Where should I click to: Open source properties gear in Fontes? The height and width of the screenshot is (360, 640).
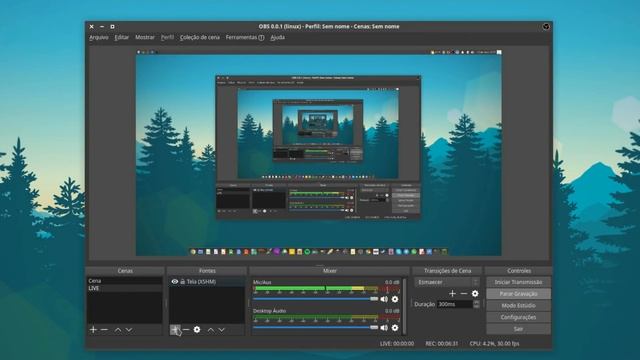click(x=197, y=329)
